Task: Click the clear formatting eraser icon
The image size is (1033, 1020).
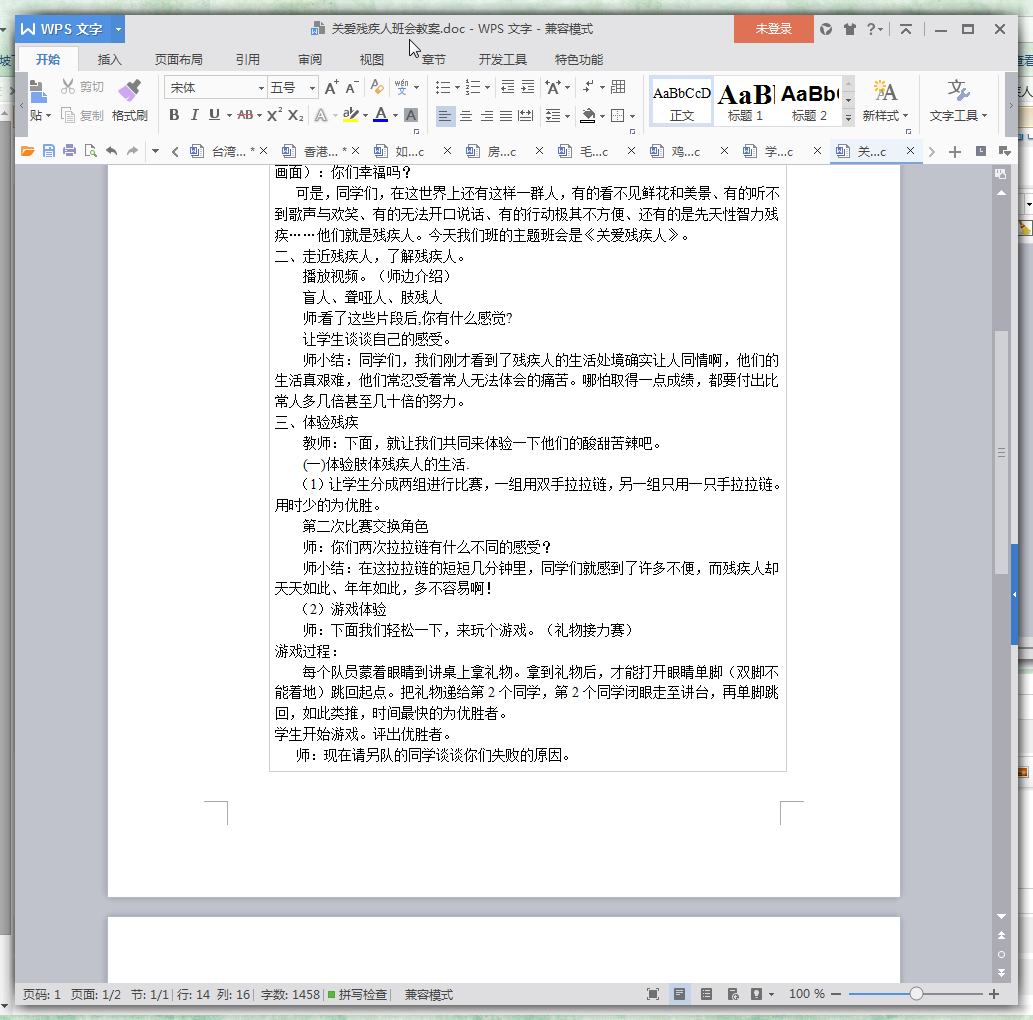Action: [377, 87]
